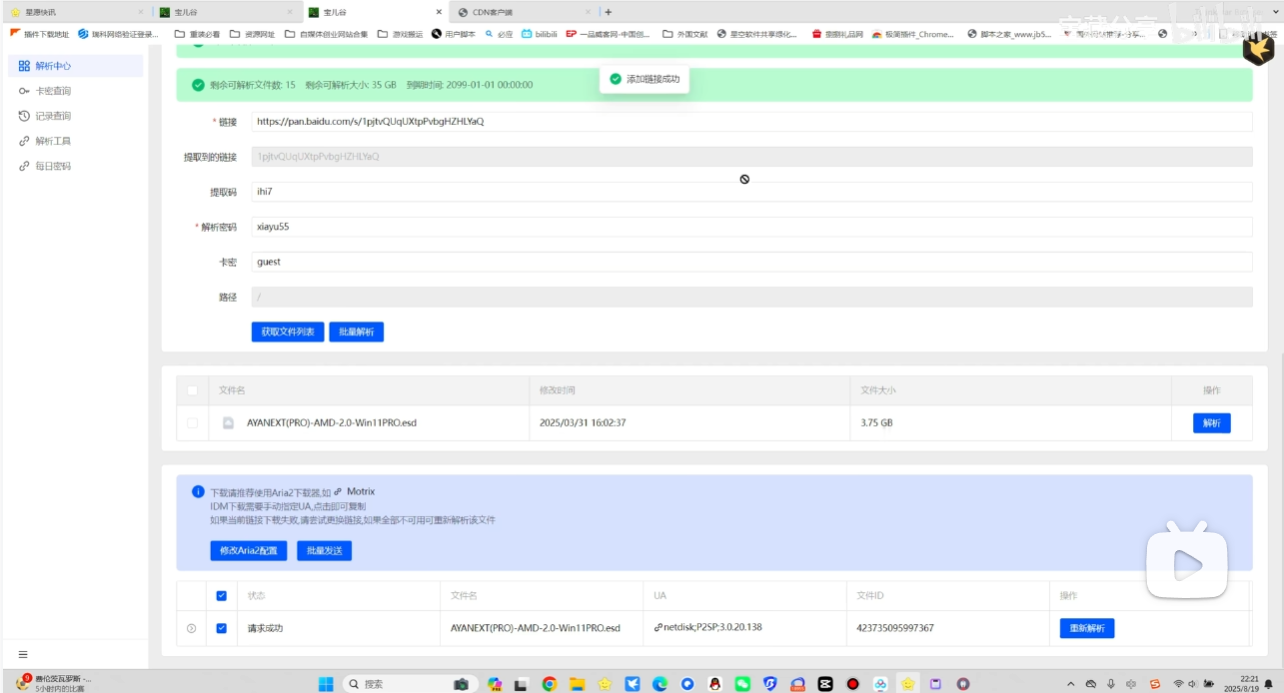Image resolution: width=1284 pixels, height=693 pixels.
Task: Collapse the sidebar with the bottom hamburger icon
Action: [22, 654]
